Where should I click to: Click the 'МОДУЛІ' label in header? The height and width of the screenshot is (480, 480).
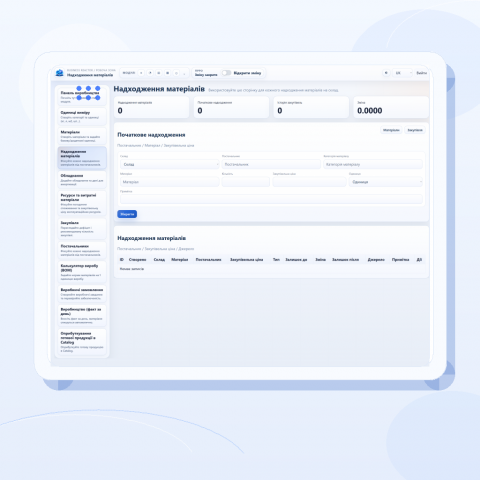129,73
